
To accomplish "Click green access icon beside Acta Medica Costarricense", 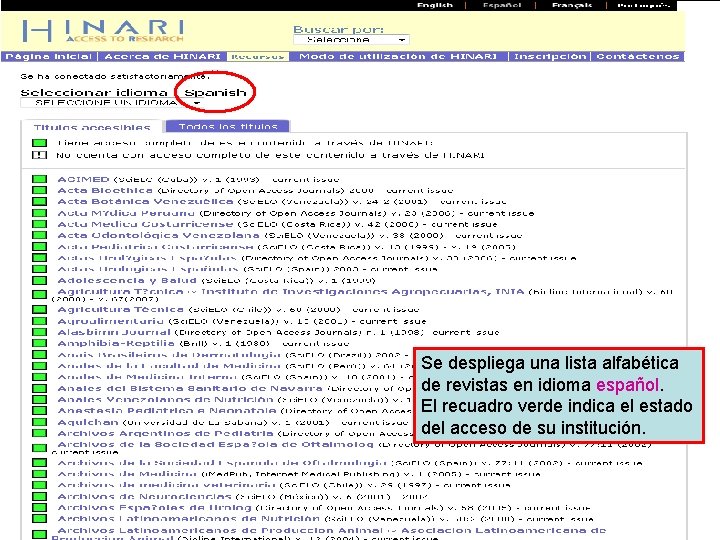I will (39, 224).
